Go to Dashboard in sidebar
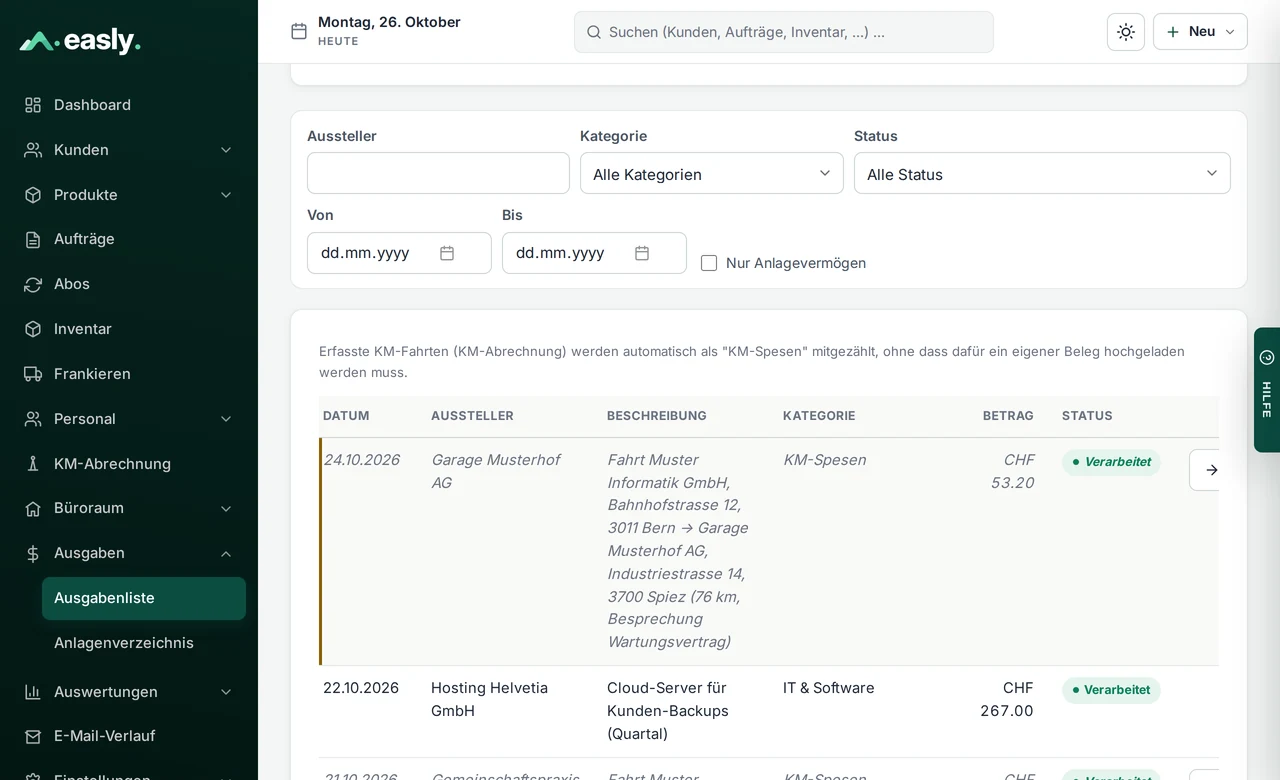This screenshot has width=1280, height=780. 129,105
